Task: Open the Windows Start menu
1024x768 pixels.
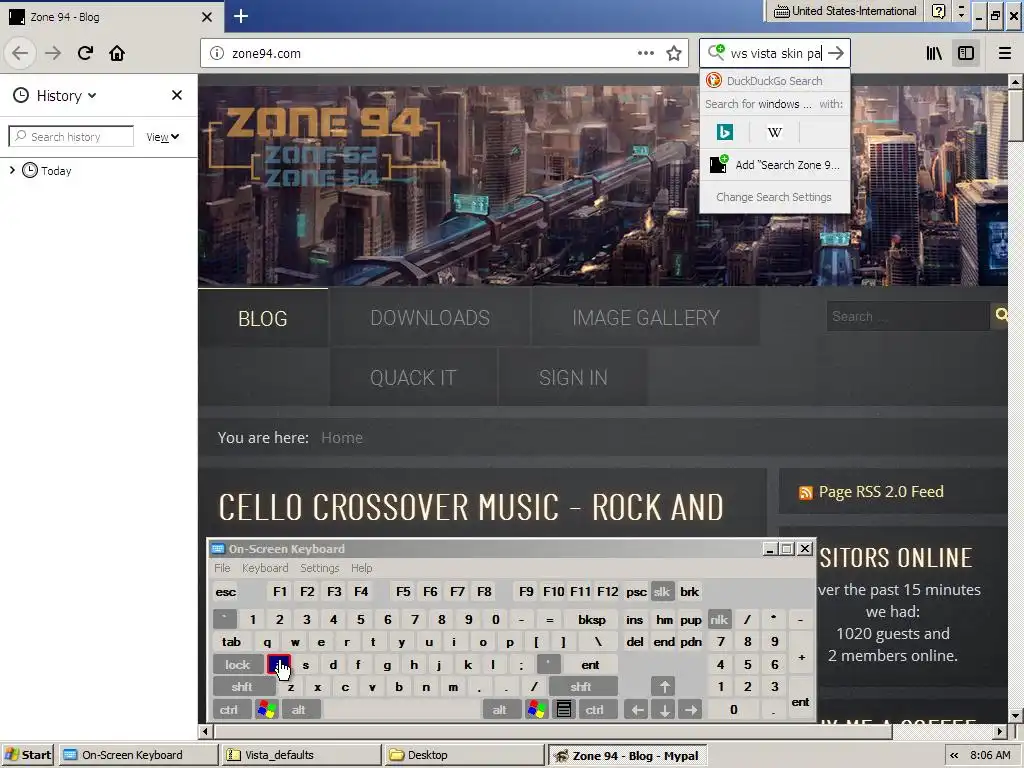Action: click(28, 755)
